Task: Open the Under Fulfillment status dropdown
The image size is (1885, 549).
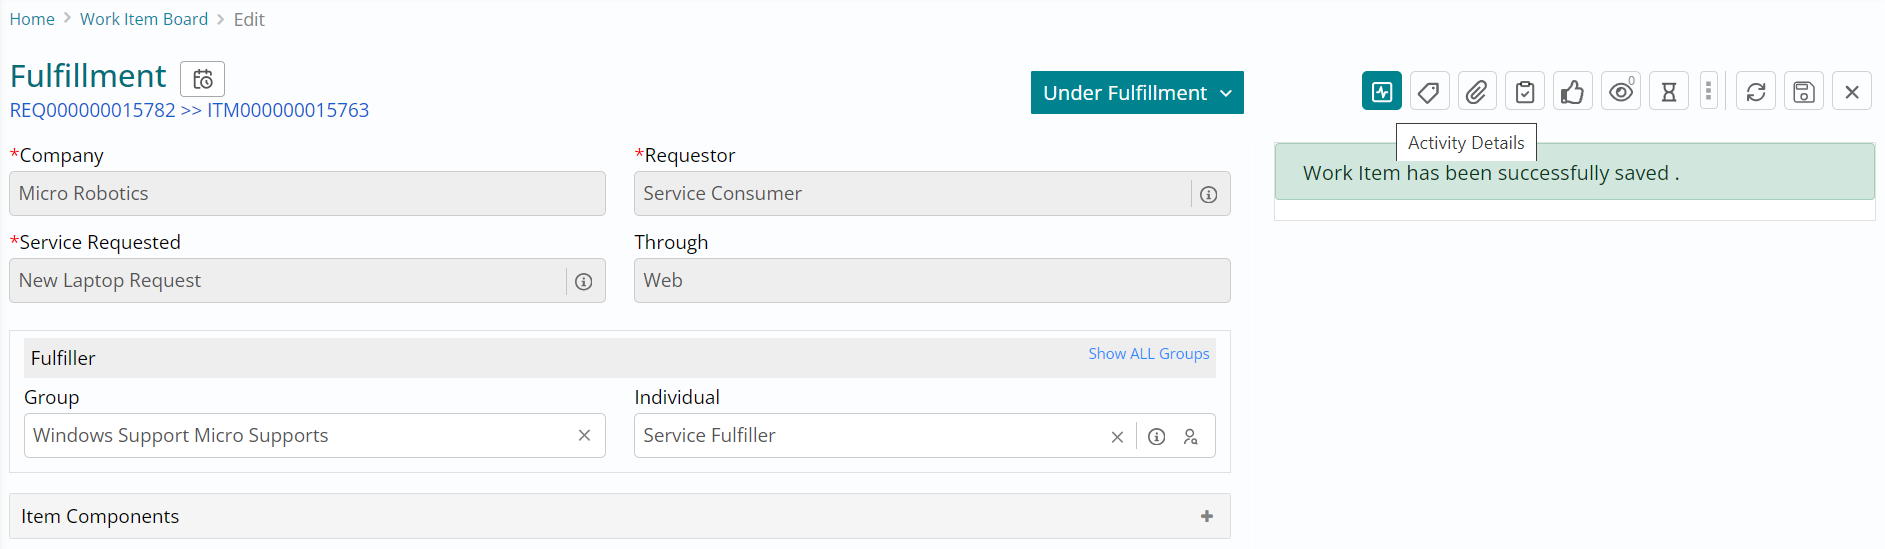Action: pos(1137,93)
